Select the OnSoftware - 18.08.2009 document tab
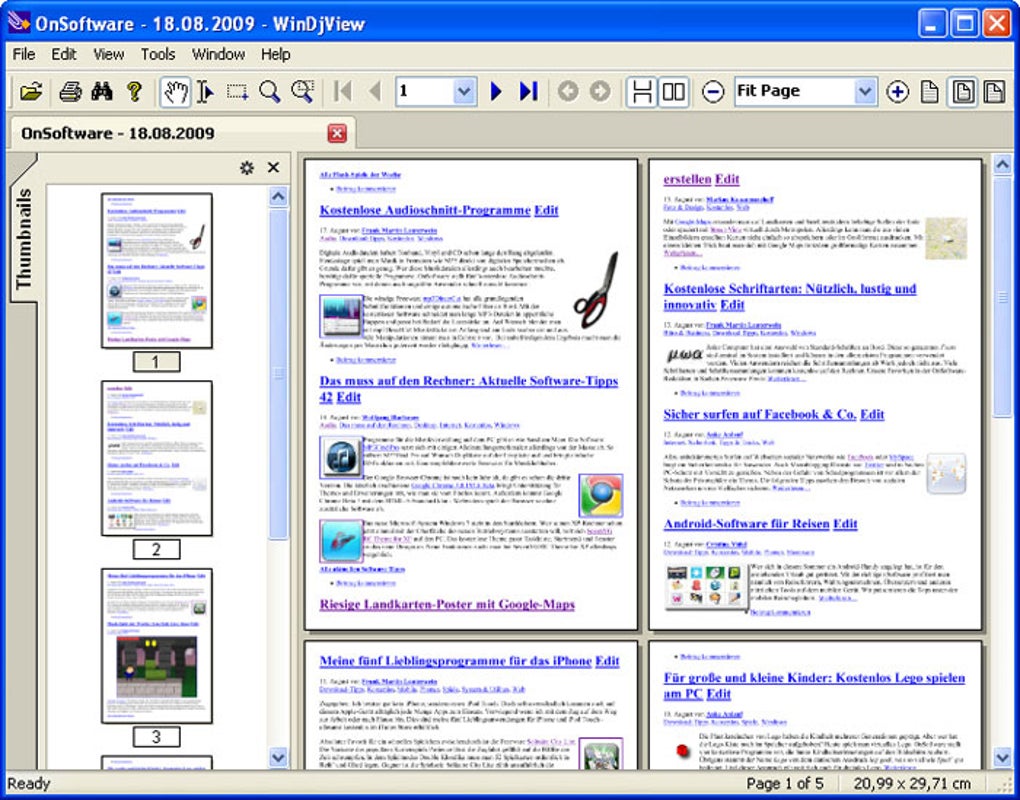 point(118,133)
